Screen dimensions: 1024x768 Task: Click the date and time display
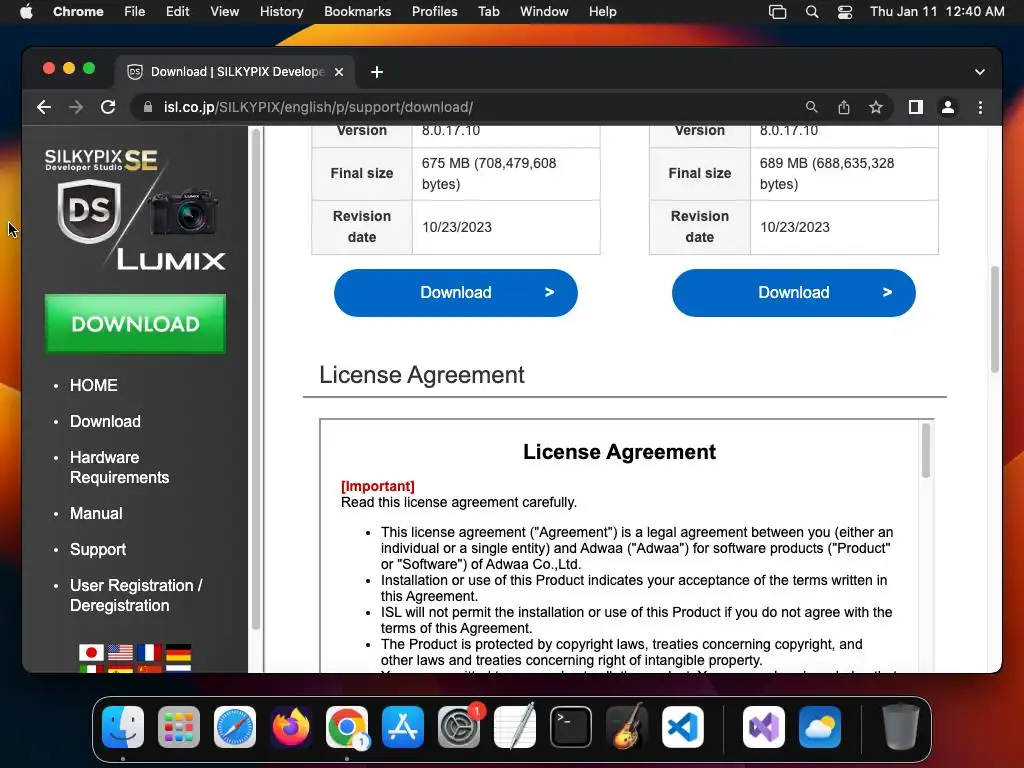click(x=937, y=12)
